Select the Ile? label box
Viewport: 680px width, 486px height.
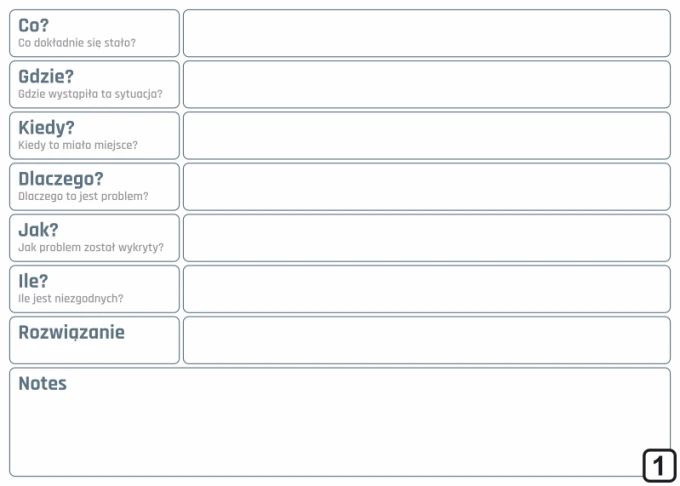(94, 289)
